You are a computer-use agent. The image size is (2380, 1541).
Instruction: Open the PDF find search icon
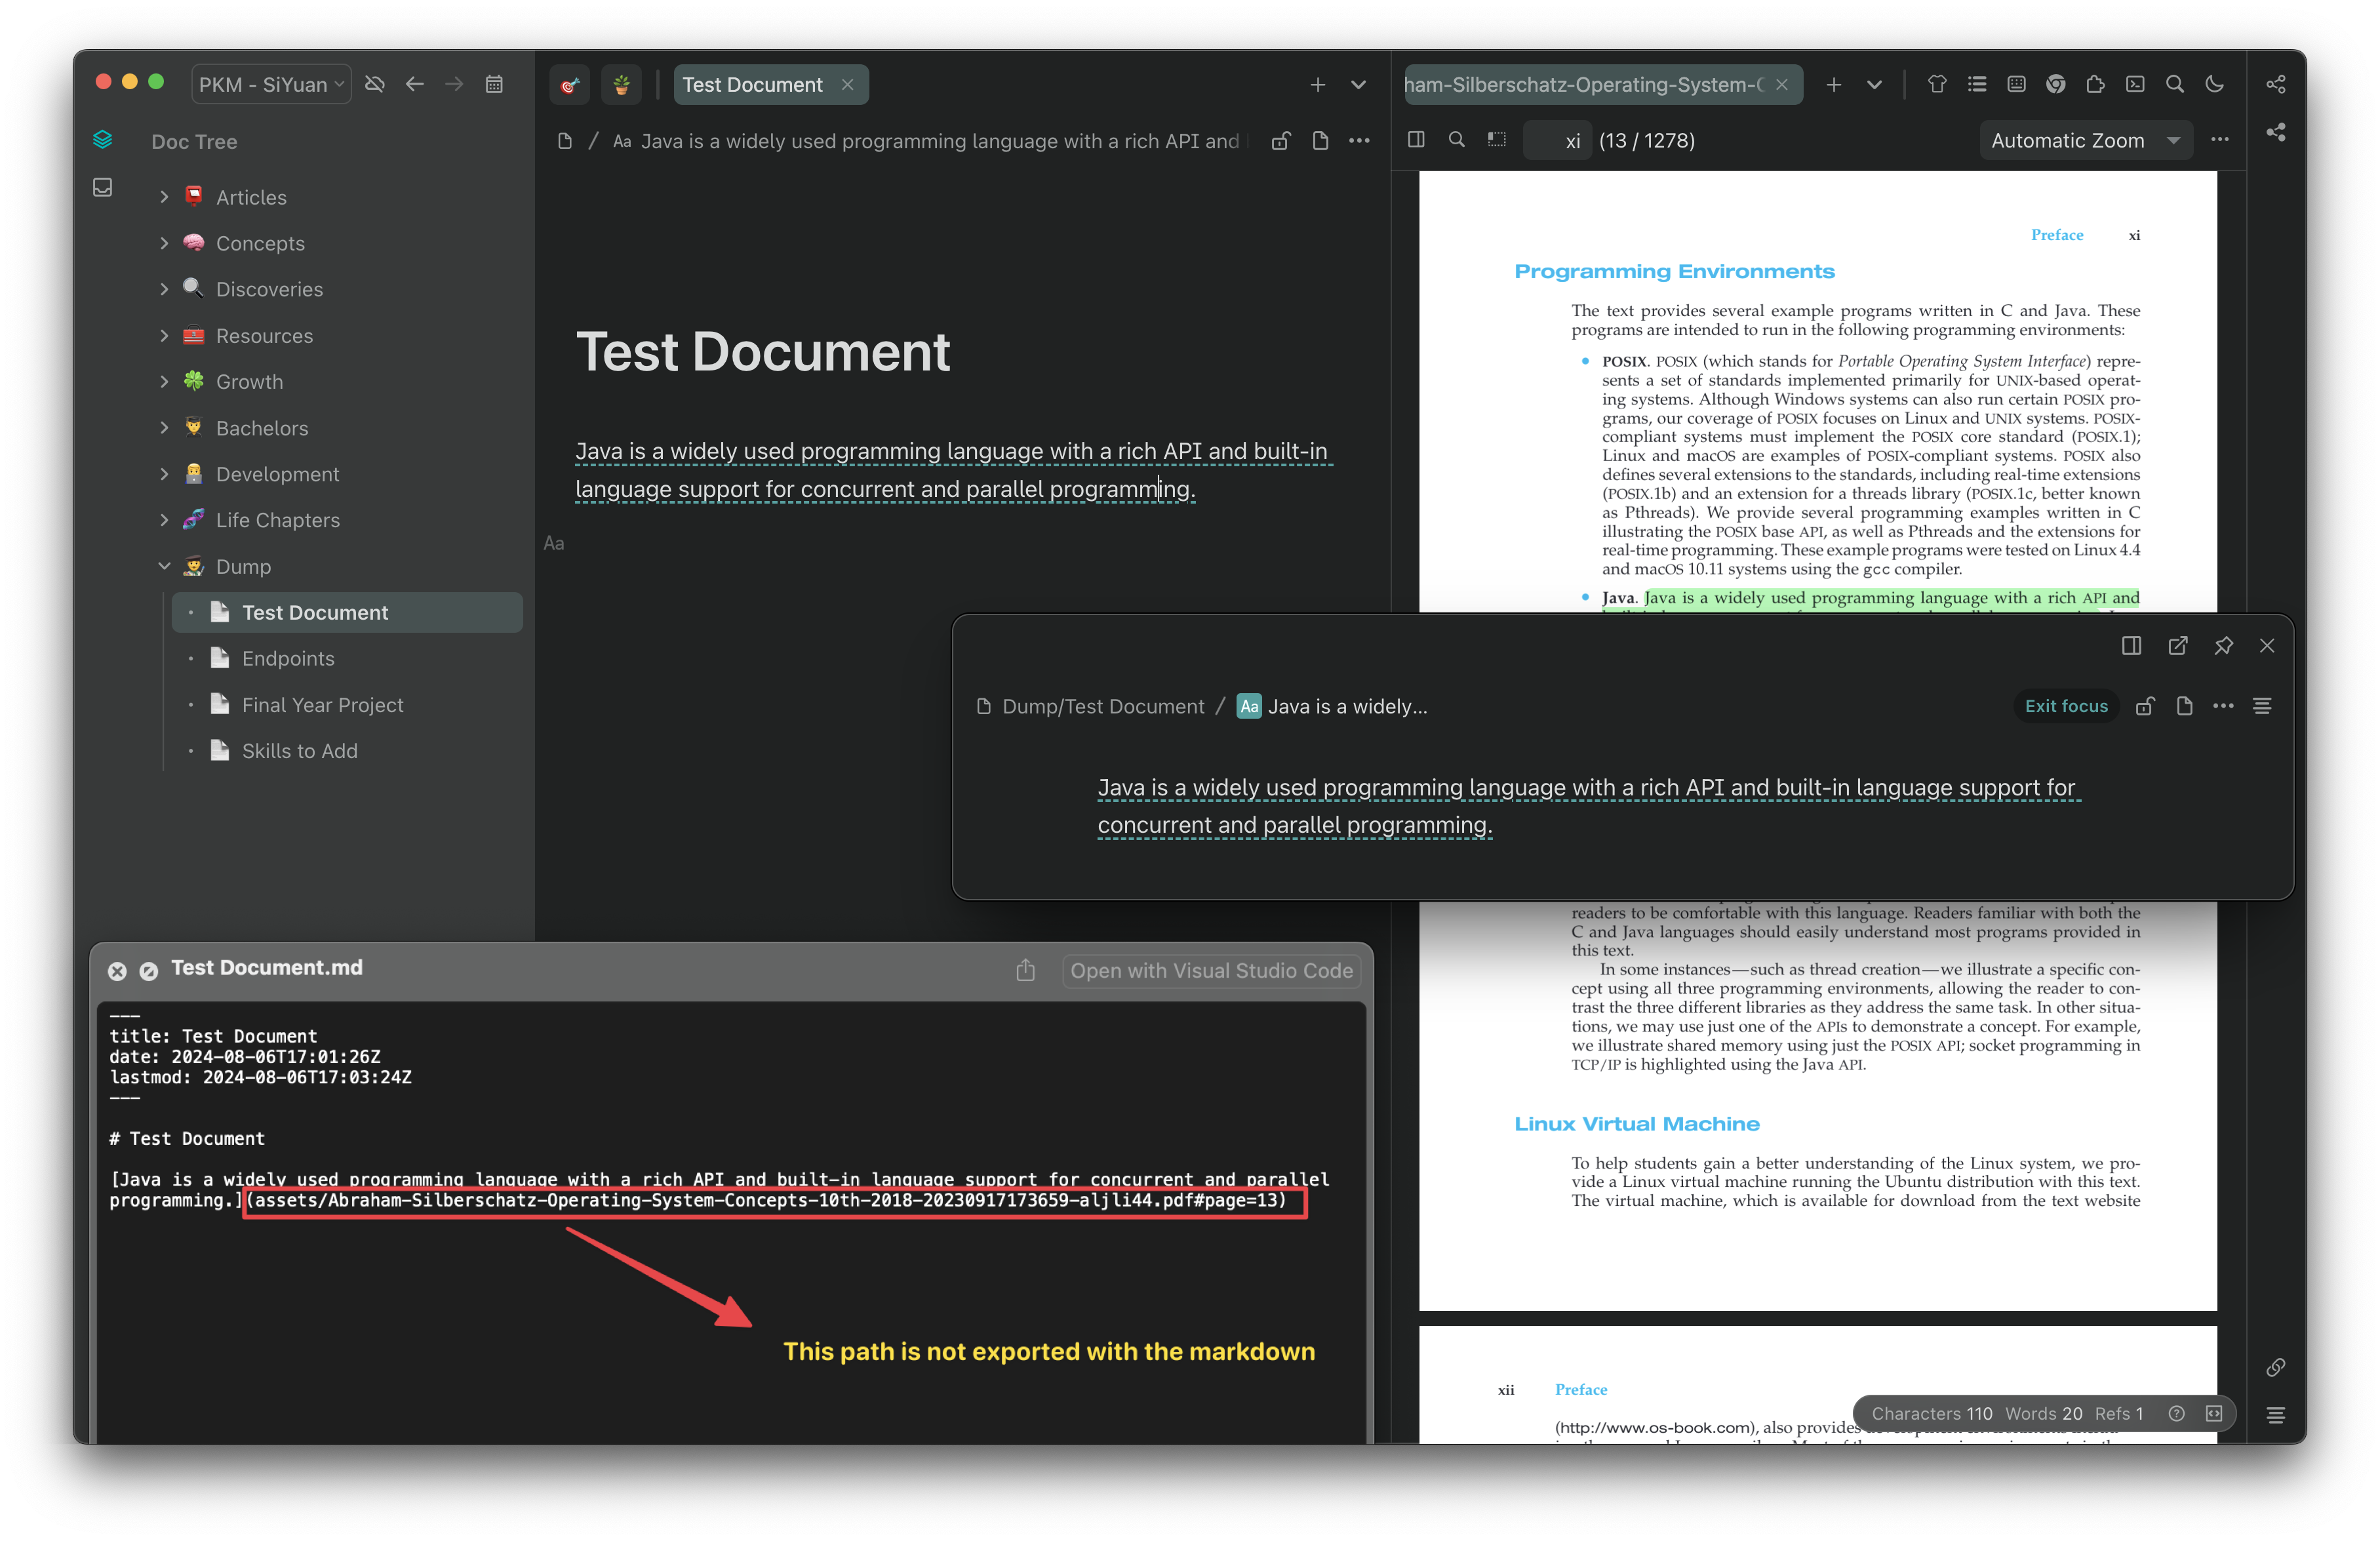click(x=1456, y=140)
